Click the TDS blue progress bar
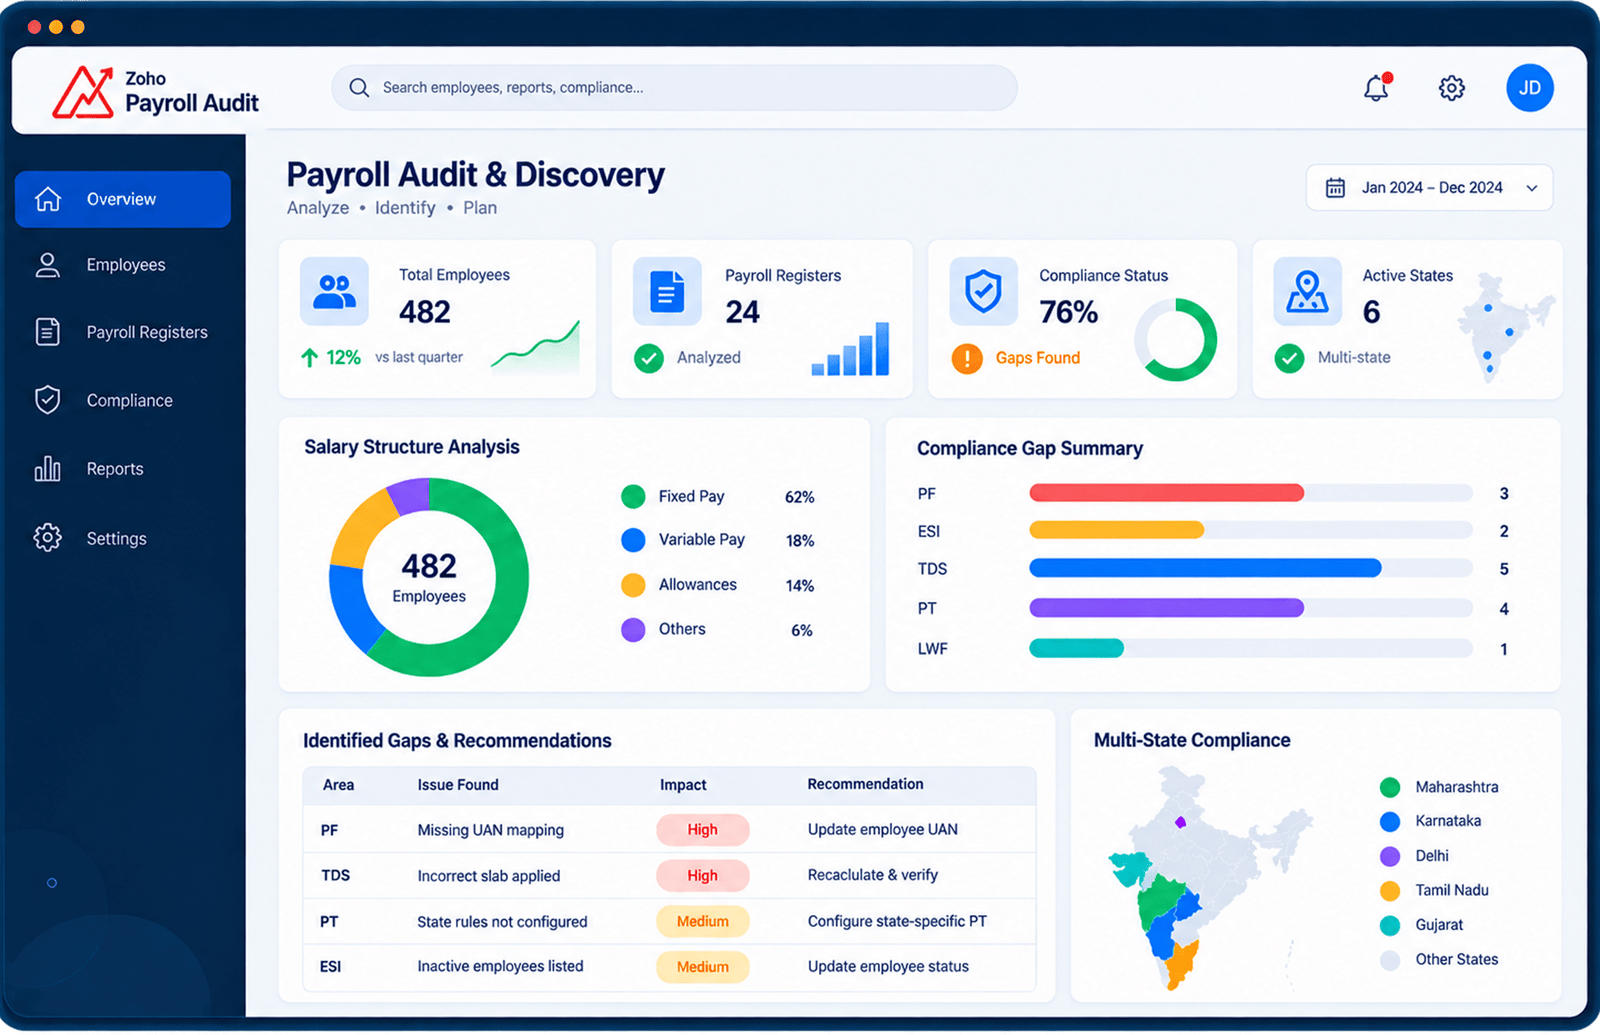Image resolution: width=1600 pixels, height=1035 pixels. tap(1205, 568)
